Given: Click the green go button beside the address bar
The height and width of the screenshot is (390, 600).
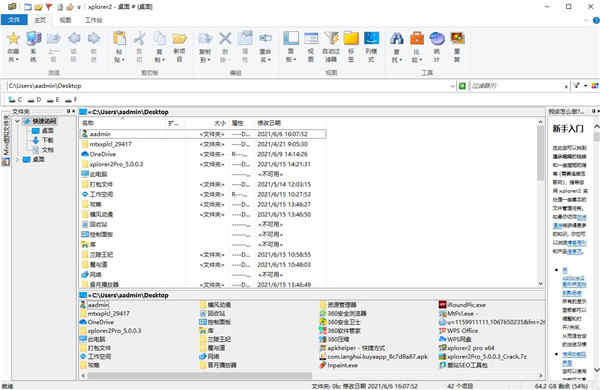Looking at the screenshot, I should tap(462, 86).
